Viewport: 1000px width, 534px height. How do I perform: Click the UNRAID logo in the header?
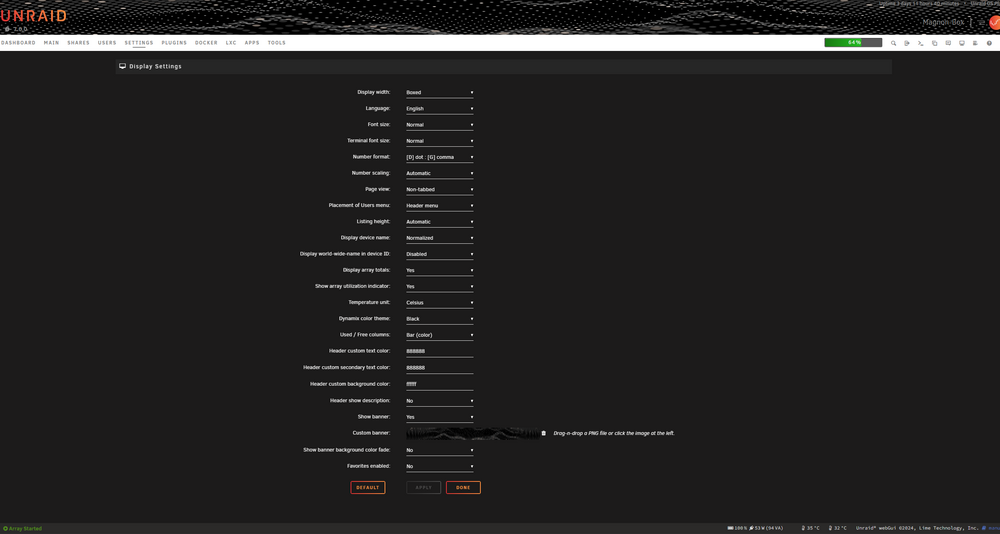pos(33,16)
